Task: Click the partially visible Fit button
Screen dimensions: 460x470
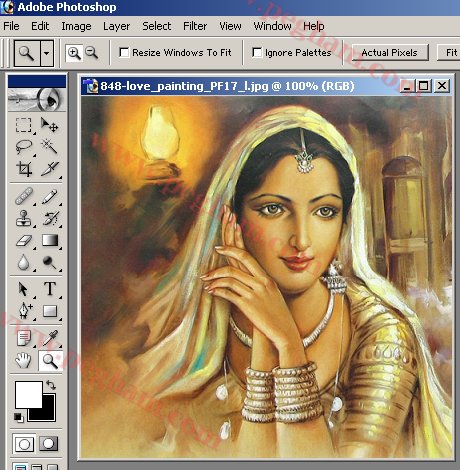Action: [x=449, y=52]
